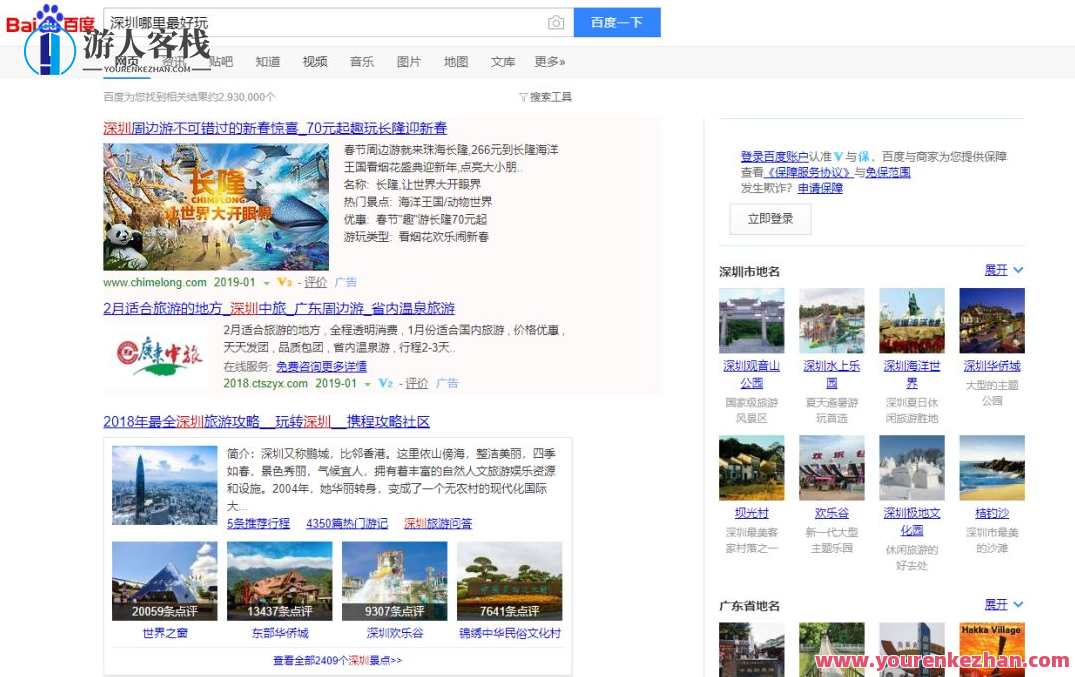Click the 百度一下 search button
Viewport: 1075px width, 677px height.
[617, 22]
